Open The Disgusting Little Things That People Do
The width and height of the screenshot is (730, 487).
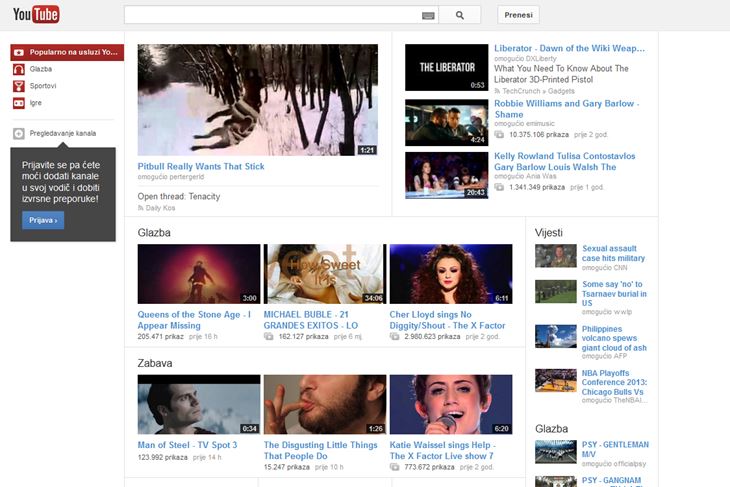point(320,450)
